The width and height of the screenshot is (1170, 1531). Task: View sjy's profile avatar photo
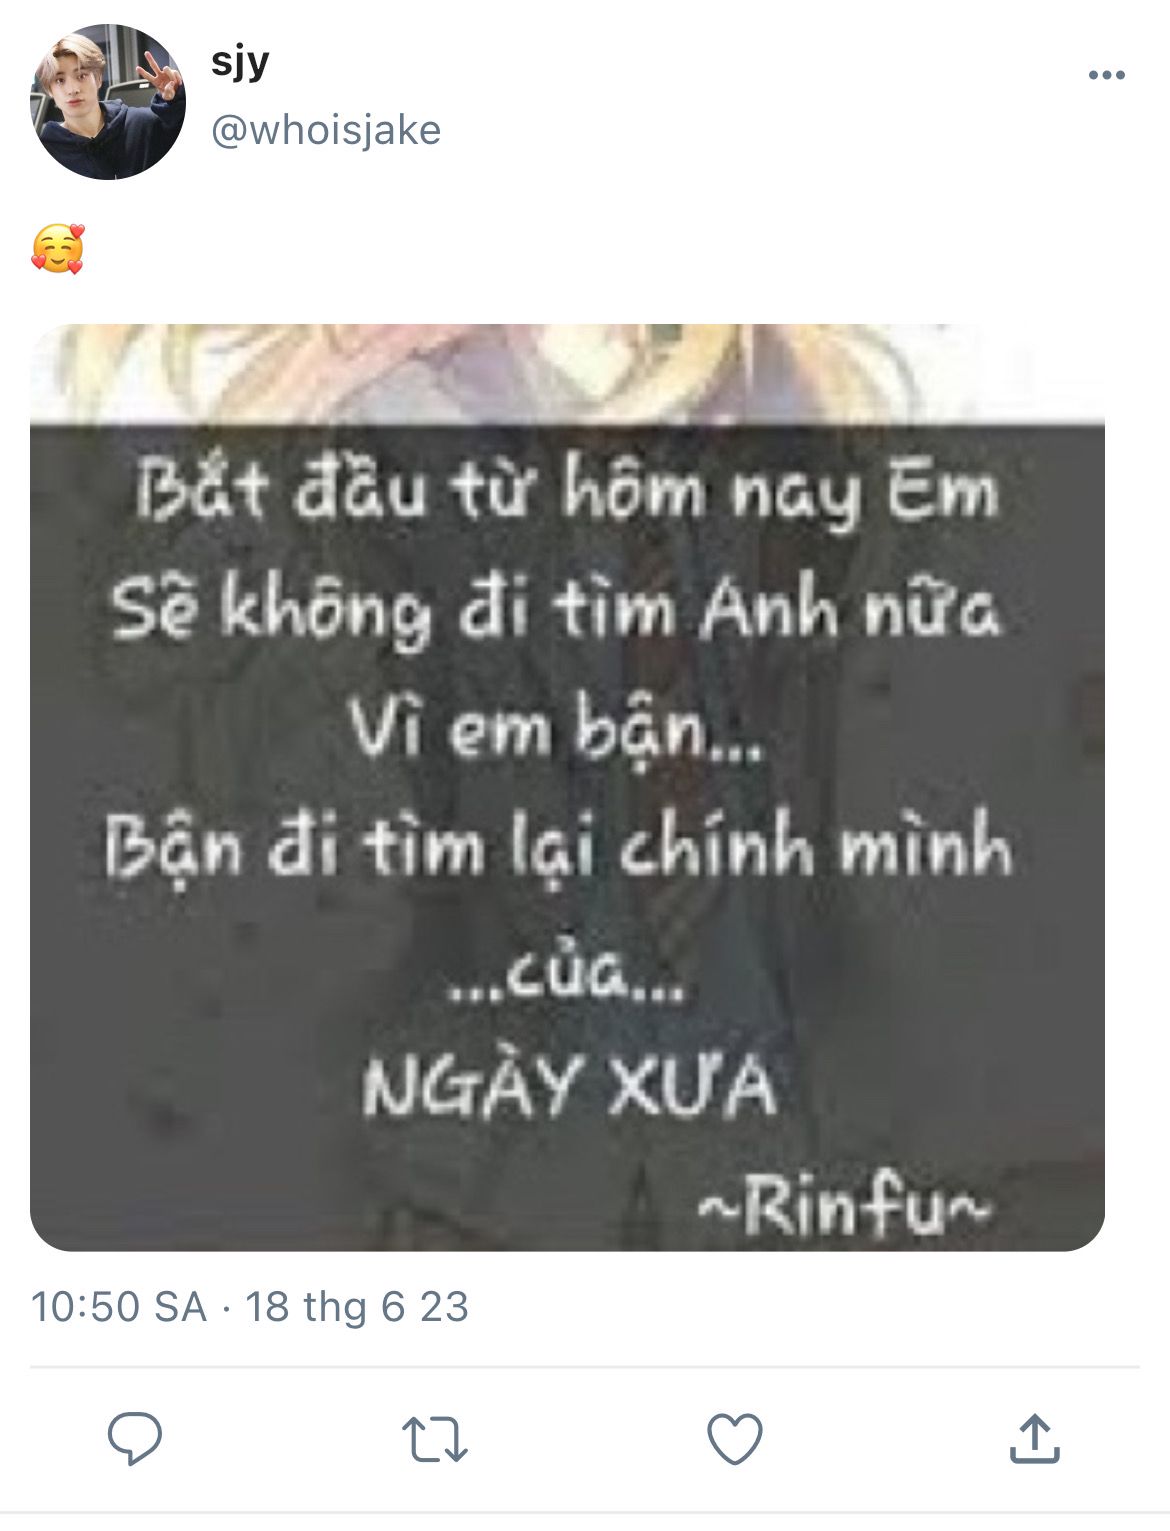[x=108, y=102]
